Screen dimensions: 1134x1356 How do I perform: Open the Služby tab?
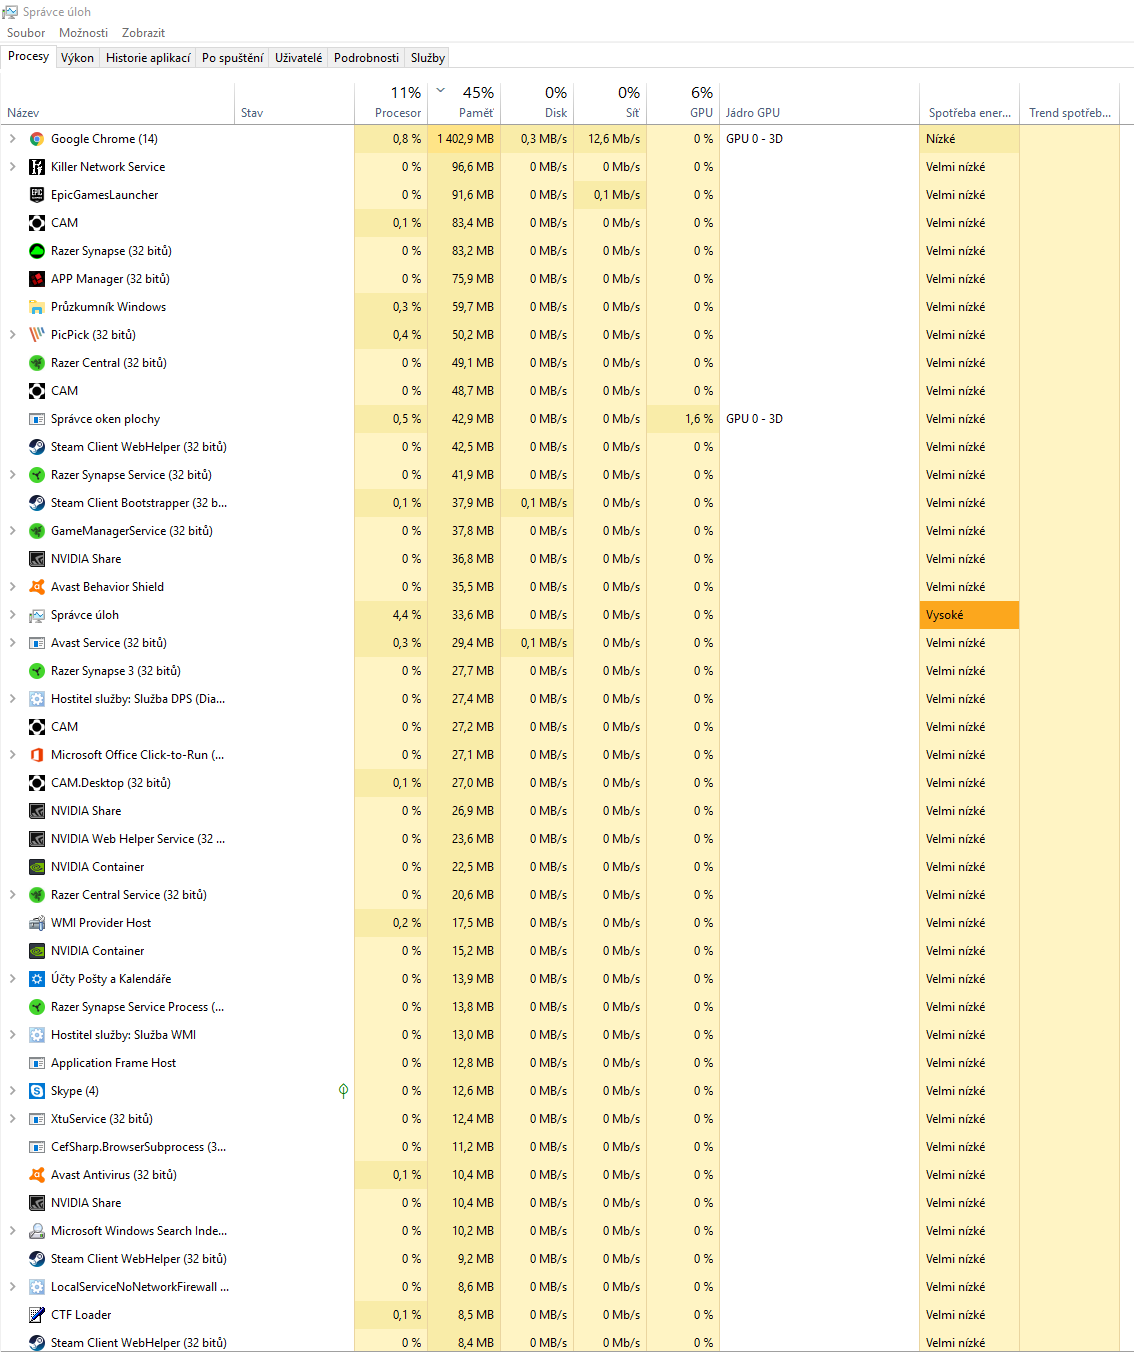tap(427, 58)
